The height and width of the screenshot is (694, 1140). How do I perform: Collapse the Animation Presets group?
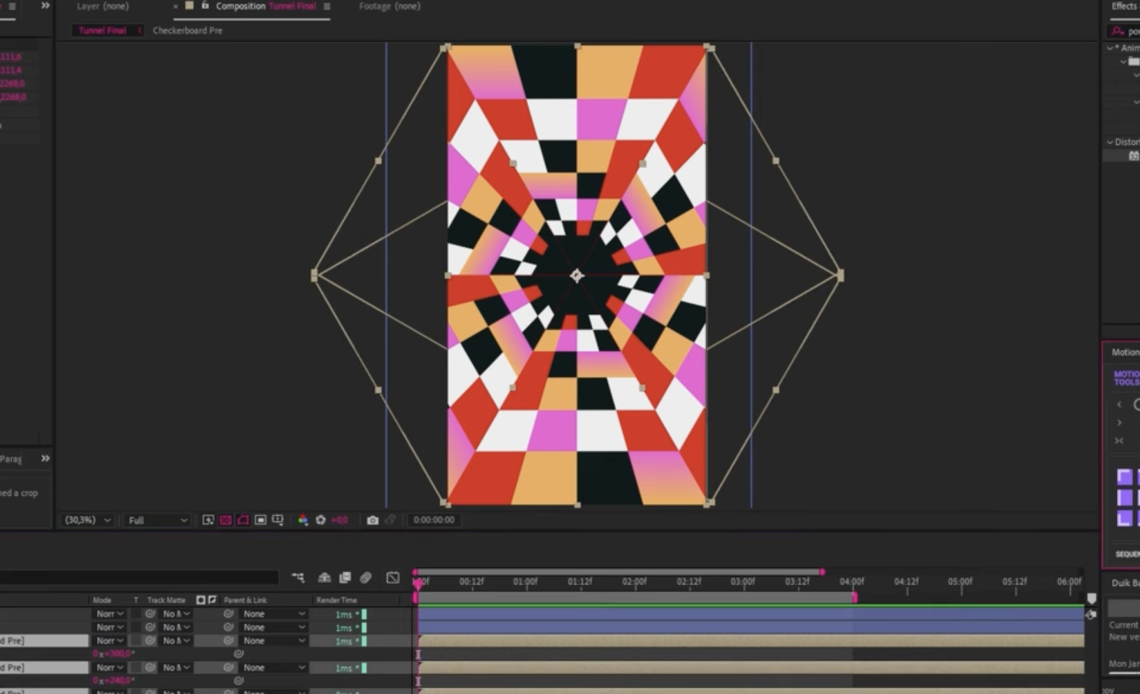(x=1109, y=48)
